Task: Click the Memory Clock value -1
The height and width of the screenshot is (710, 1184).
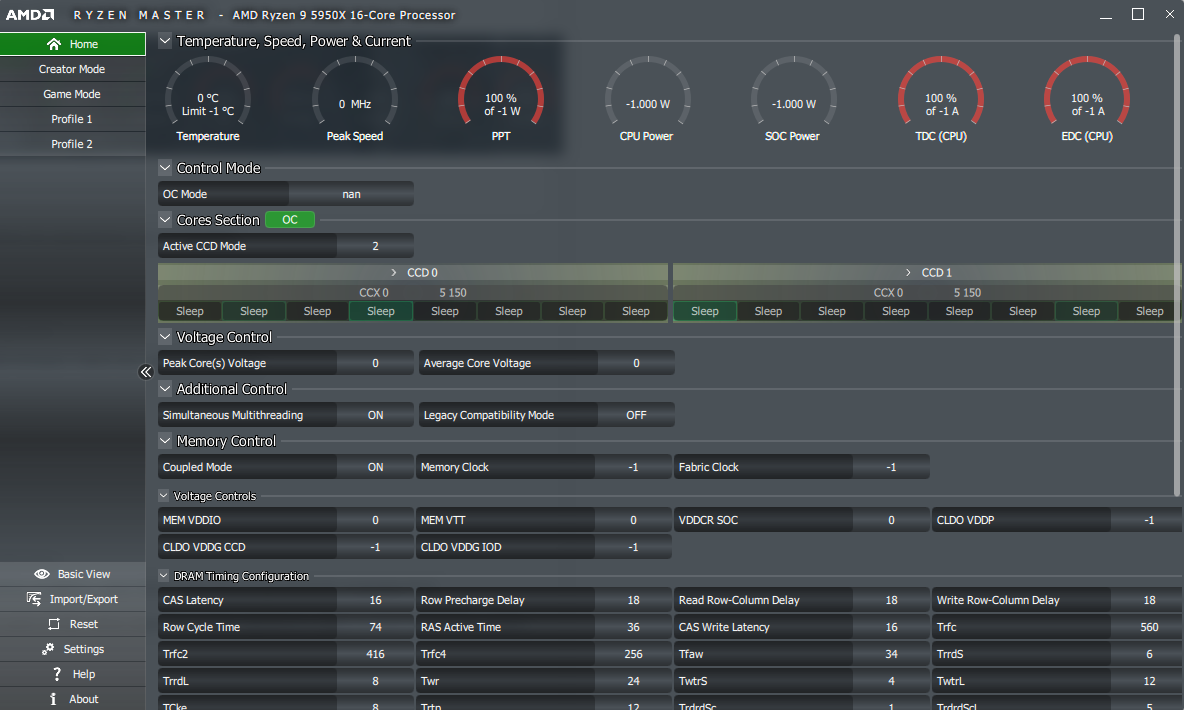Action: click(633, 467)
